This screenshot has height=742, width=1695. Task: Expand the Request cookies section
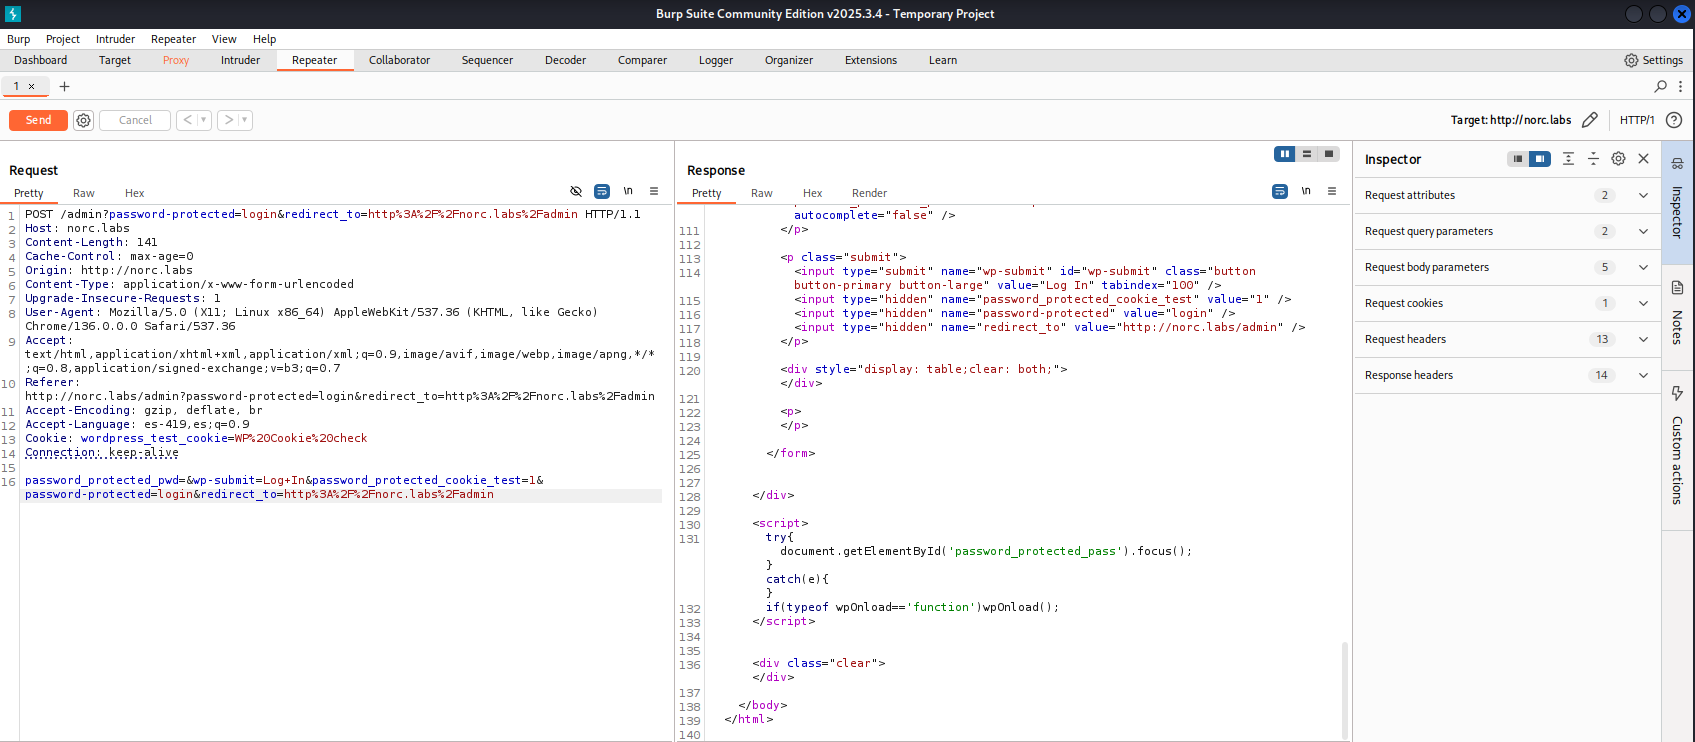pos(1643,303)
